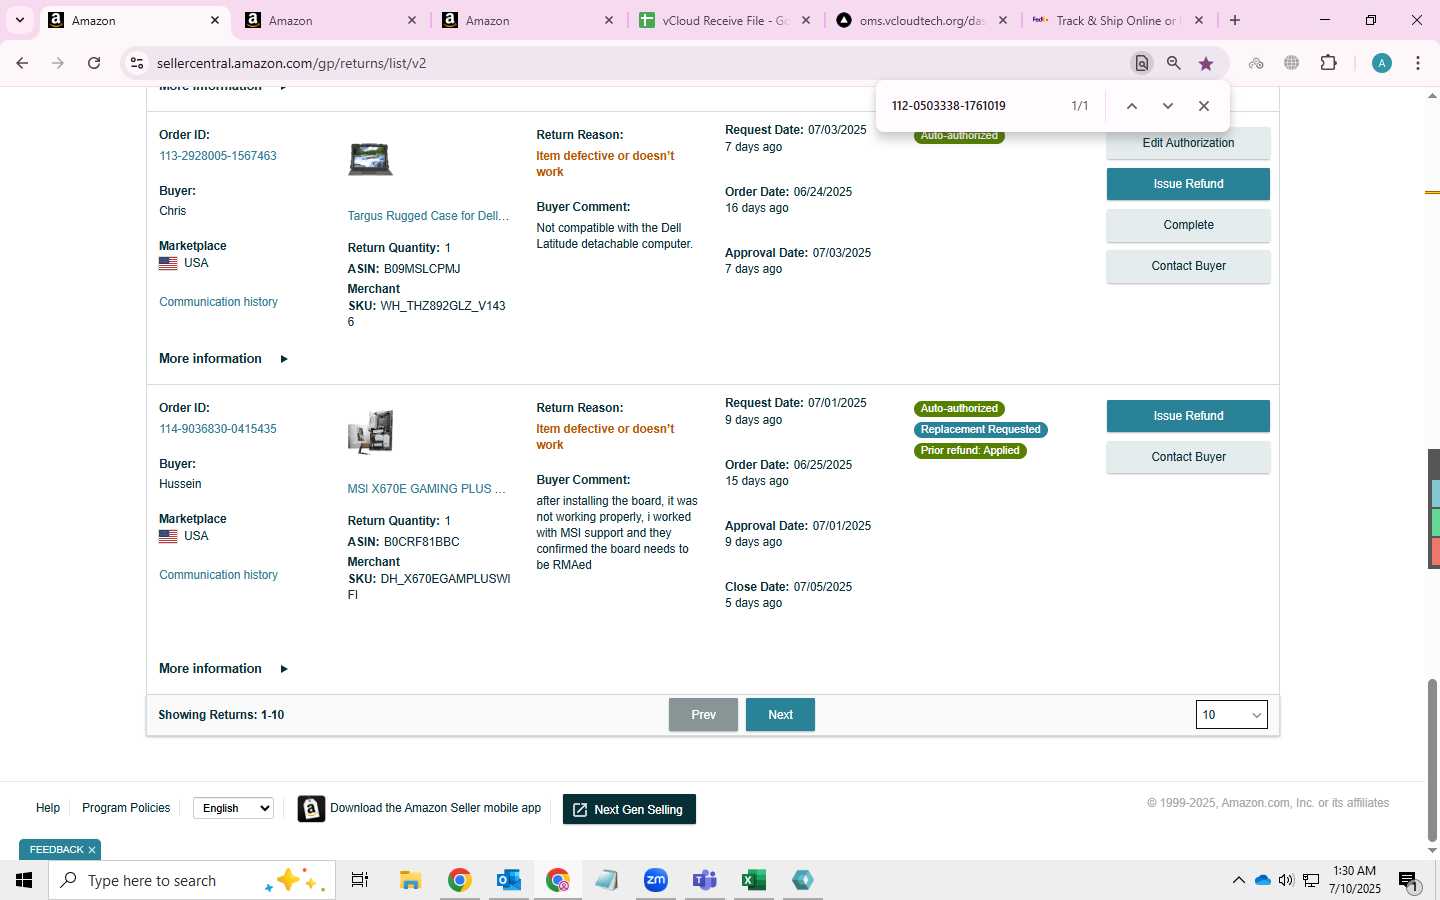Click the Replacement Requested badge
Image resolution: width=1440 pixels, height=900 pixels.
pyautogui.click(x=980, y=430)
